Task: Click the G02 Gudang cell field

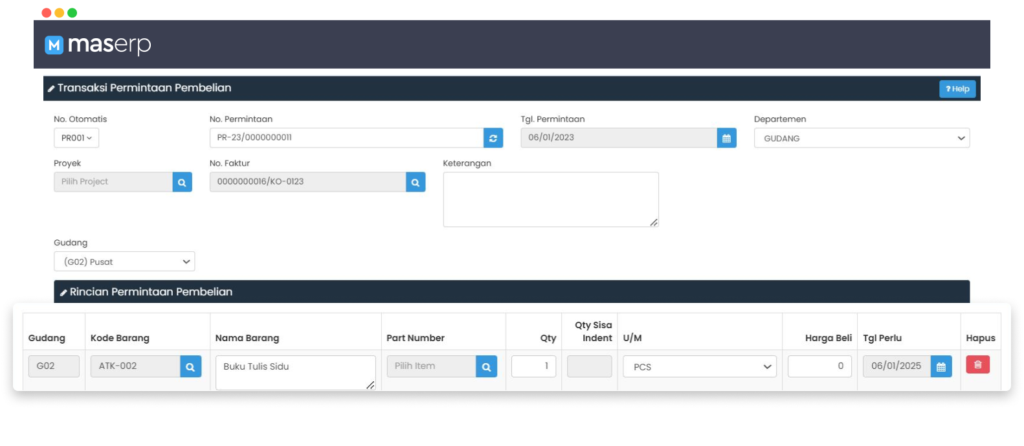Action: coord(54,366)
